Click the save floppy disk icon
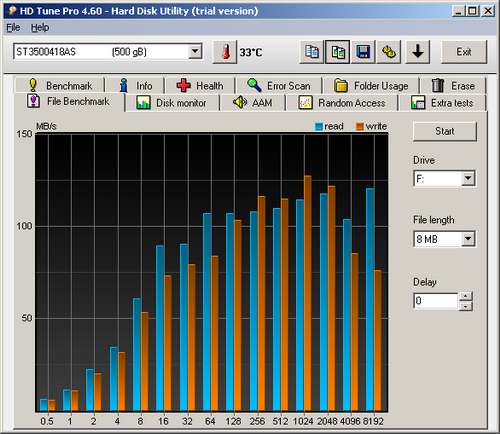Viewport: 500px width, 434px height. 363,52
